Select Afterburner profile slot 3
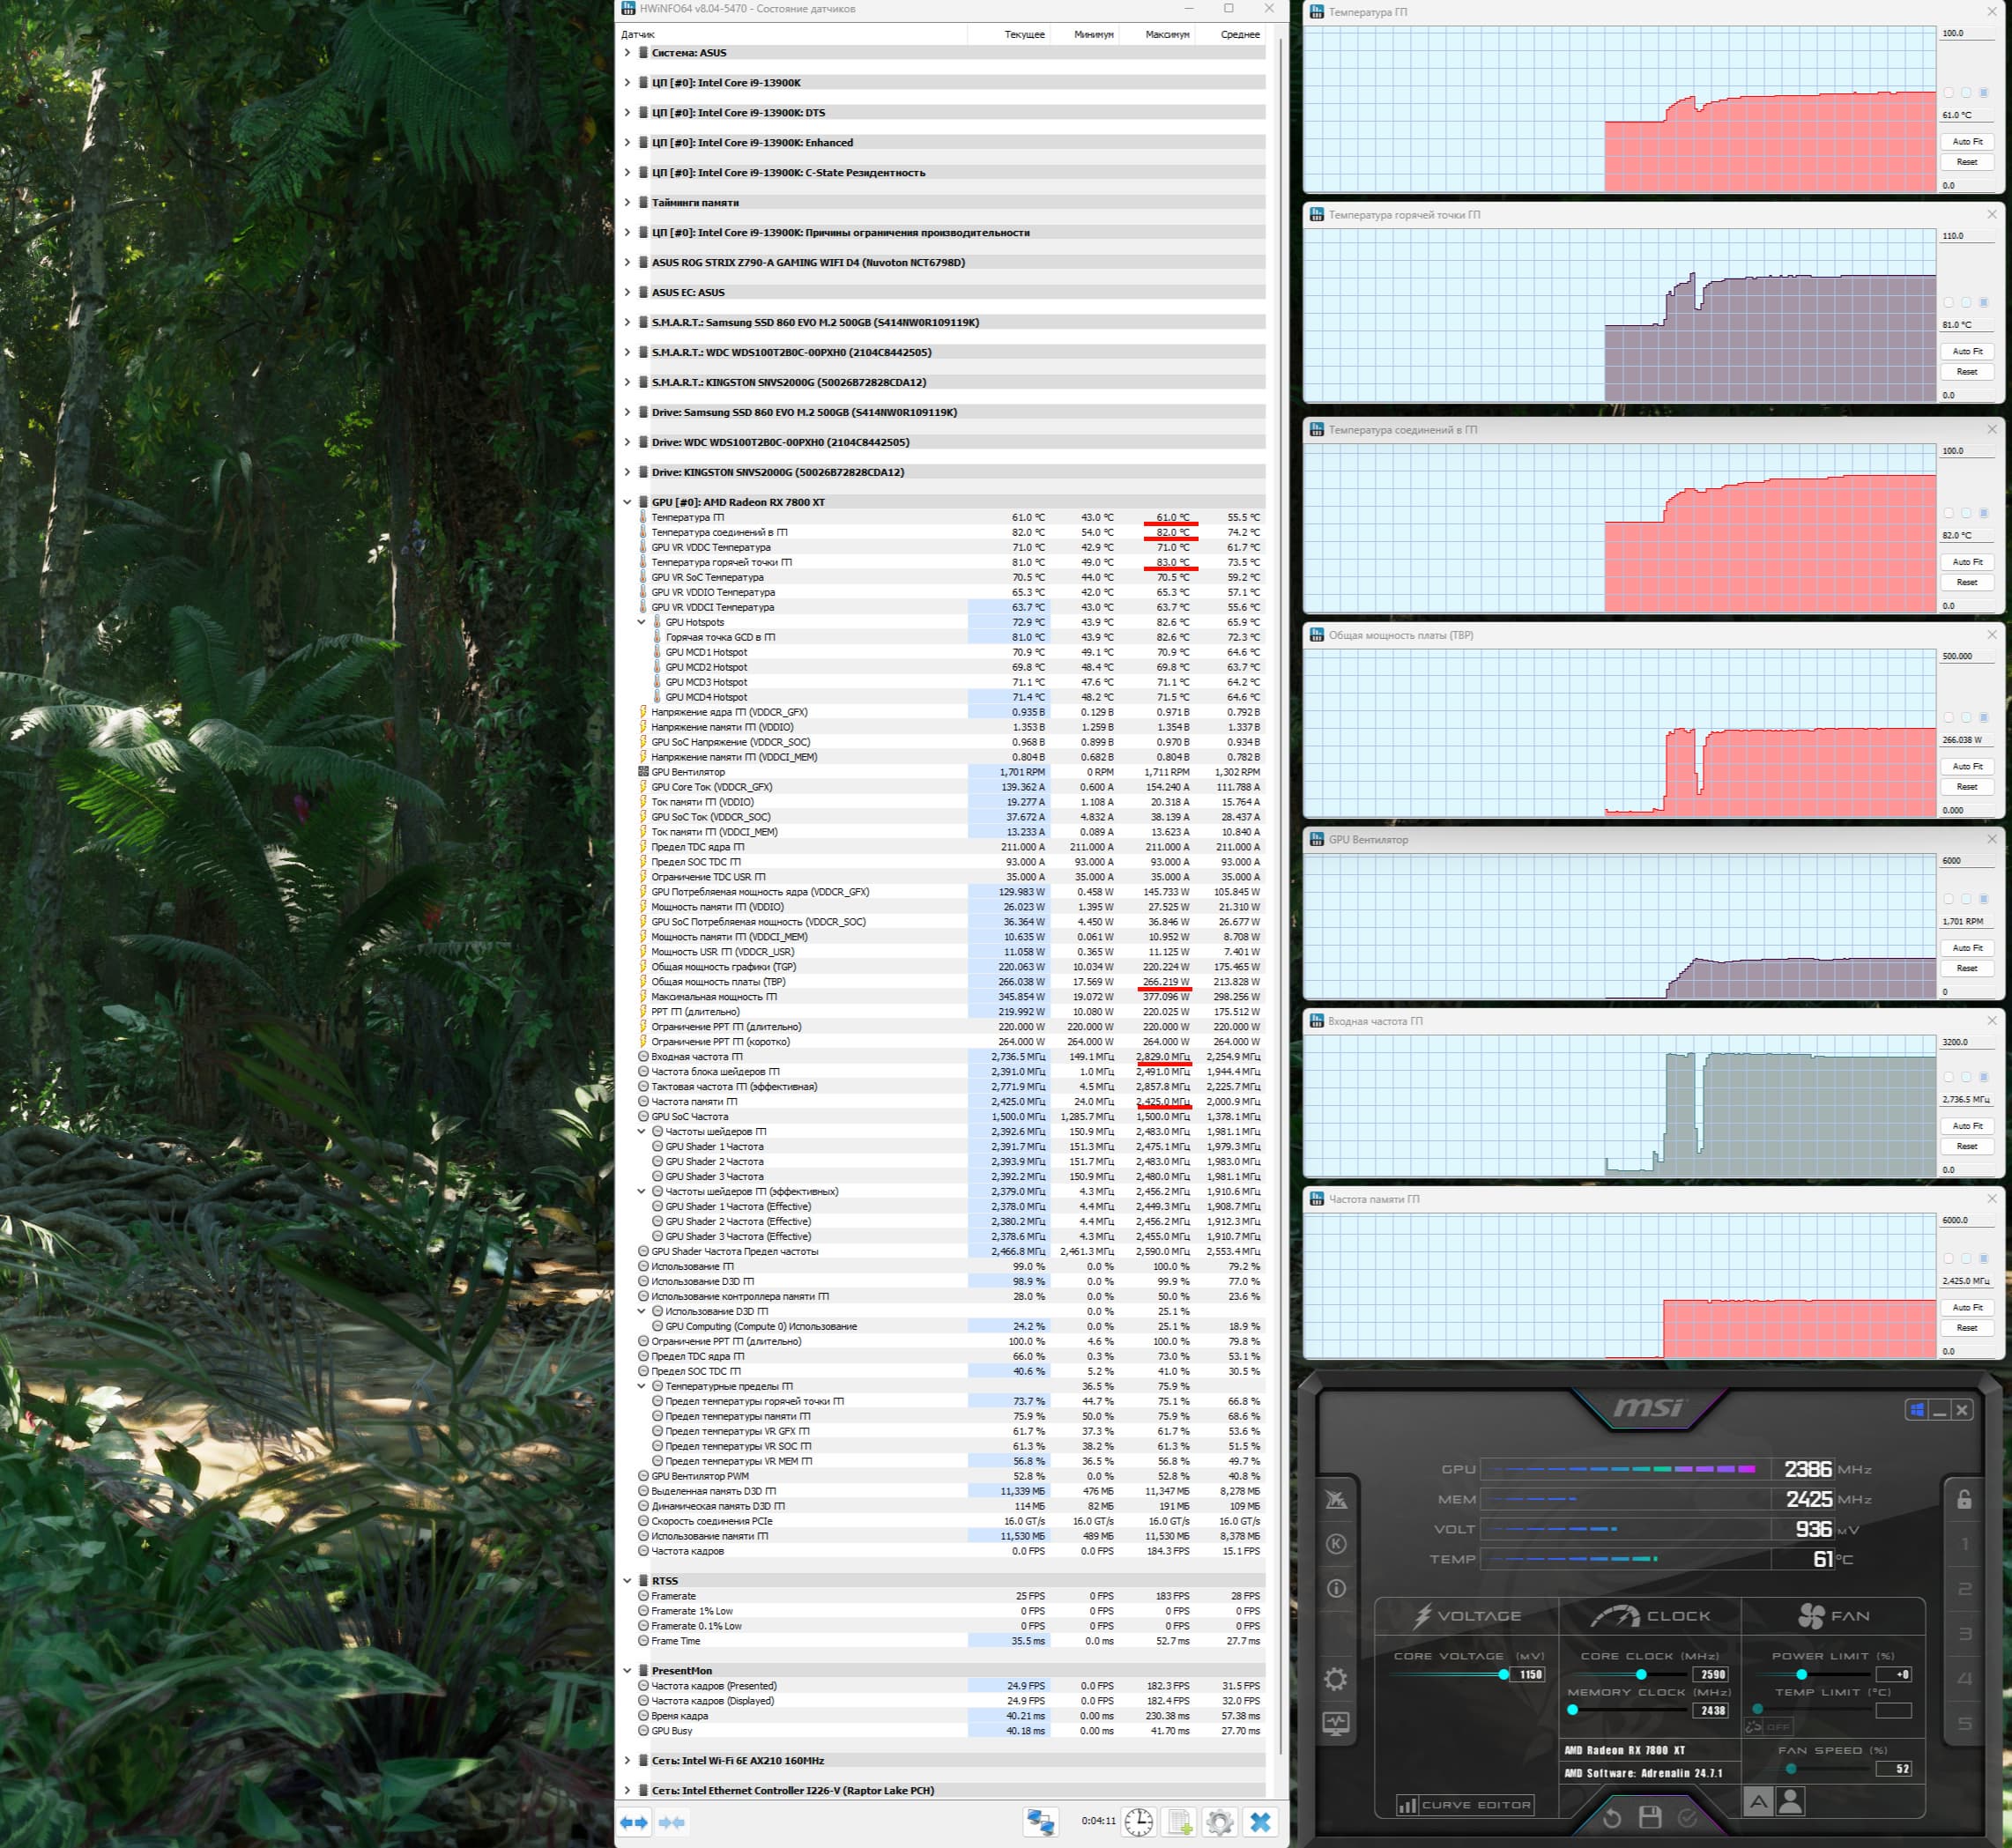This screenshot has width=2012, height=1848. (1964, 1634)
